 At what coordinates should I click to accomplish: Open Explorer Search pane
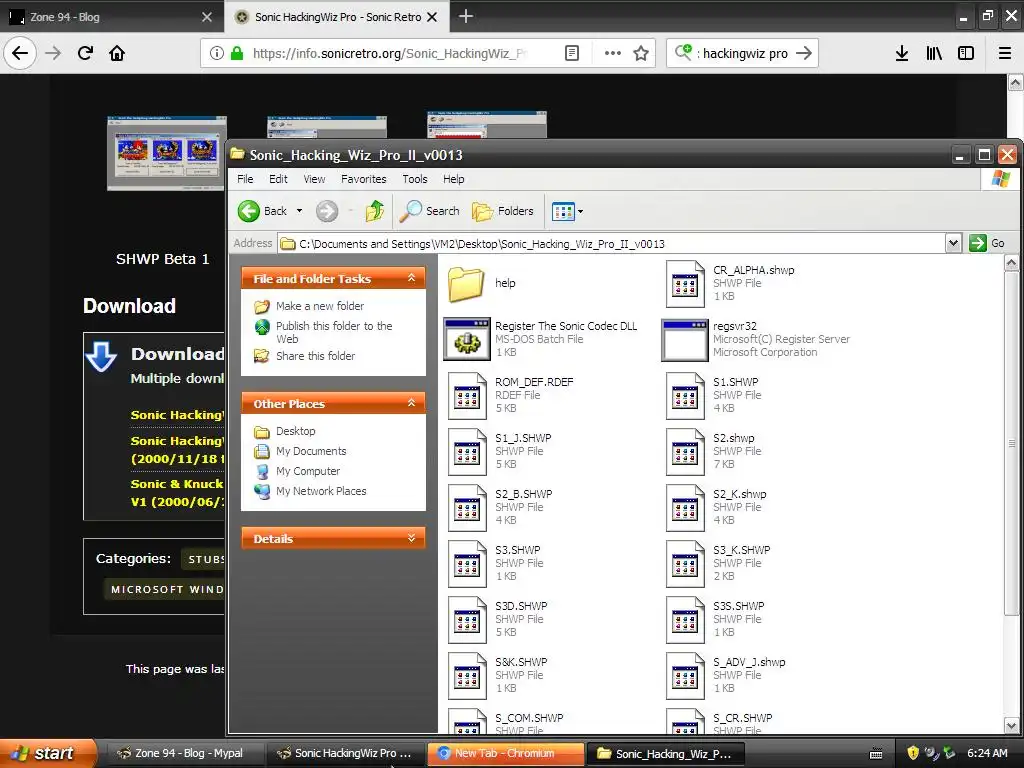click(x=429, y=211)
